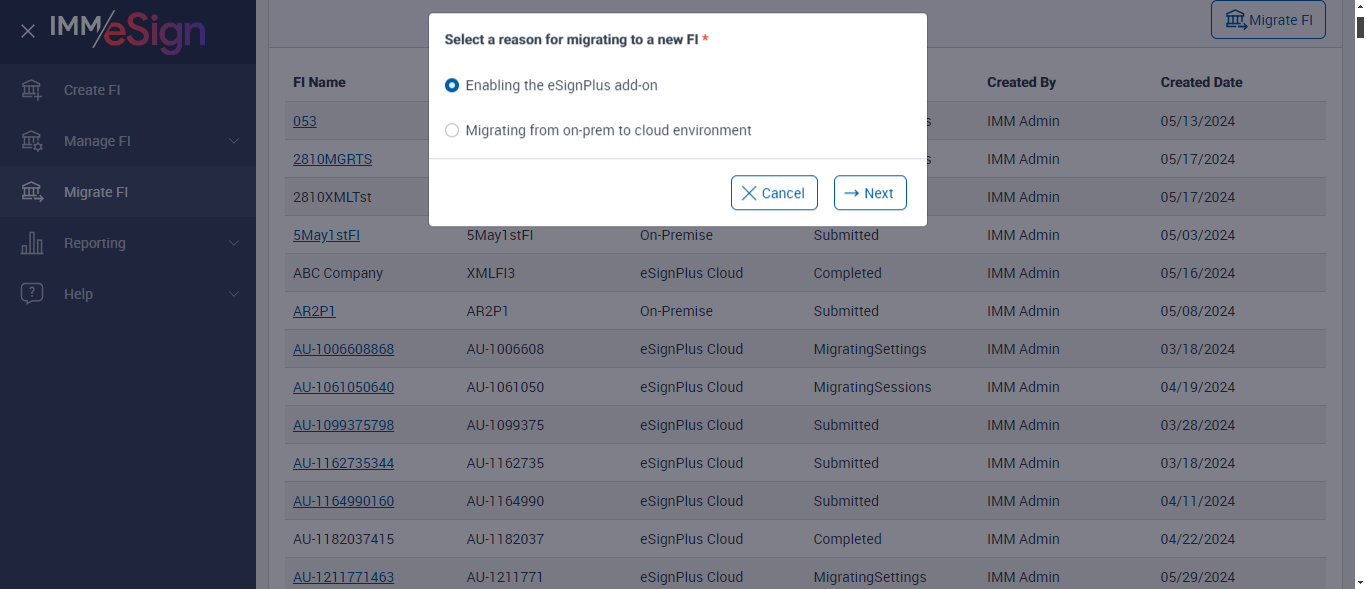This screenshot has width=1366, height=589.
Task: Expand the Reporting submenu chevron
Action: point(234,243)
